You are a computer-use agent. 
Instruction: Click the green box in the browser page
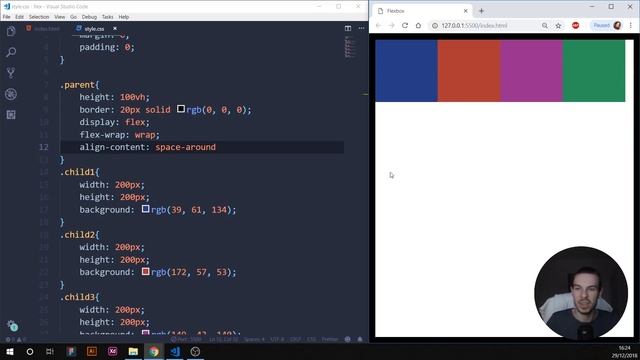(x=594, y=71)
